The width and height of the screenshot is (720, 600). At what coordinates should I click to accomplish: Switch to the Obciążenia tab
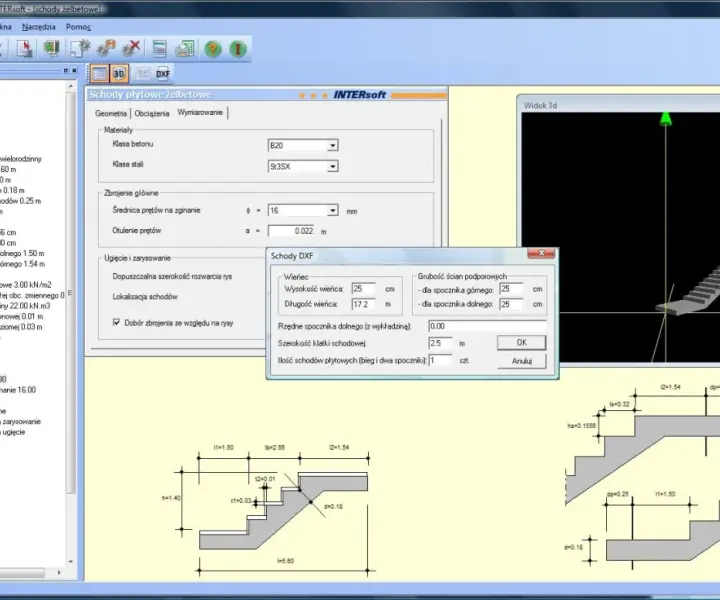click(x=152, y=113)
